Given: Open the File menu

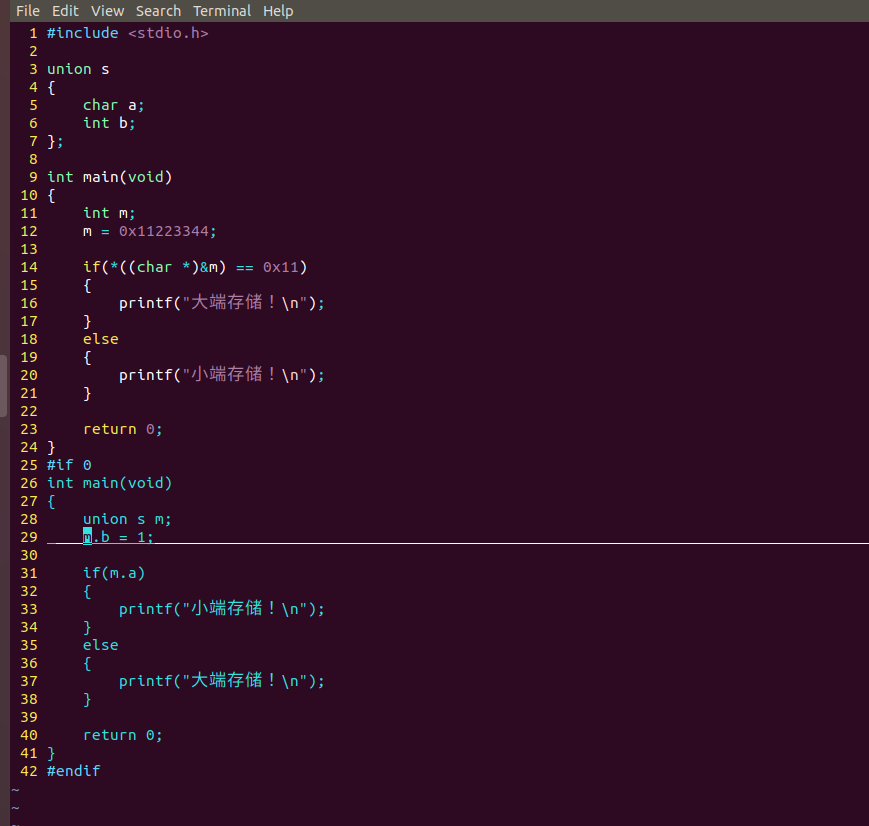Looking at the screenshot, I should pos(28,11).
